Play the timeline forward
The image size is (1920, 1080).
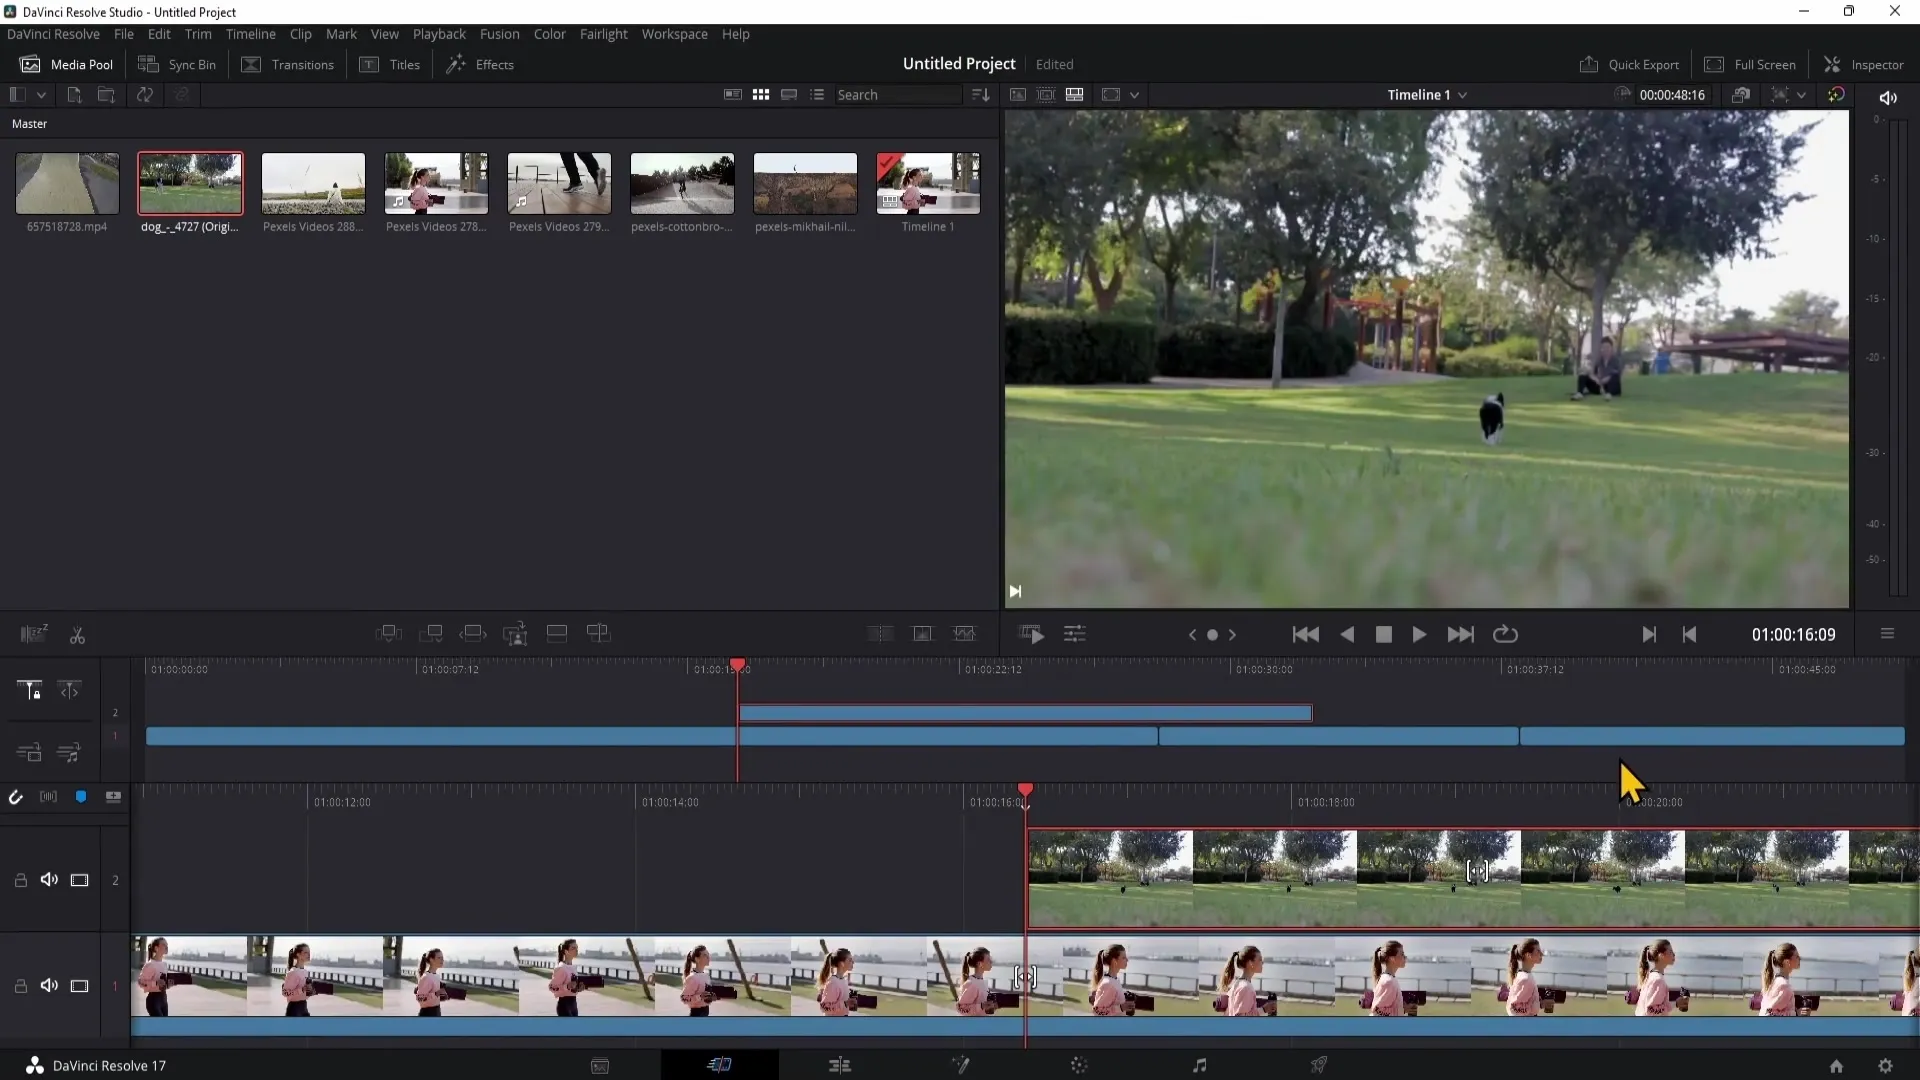click(1419, 635)
